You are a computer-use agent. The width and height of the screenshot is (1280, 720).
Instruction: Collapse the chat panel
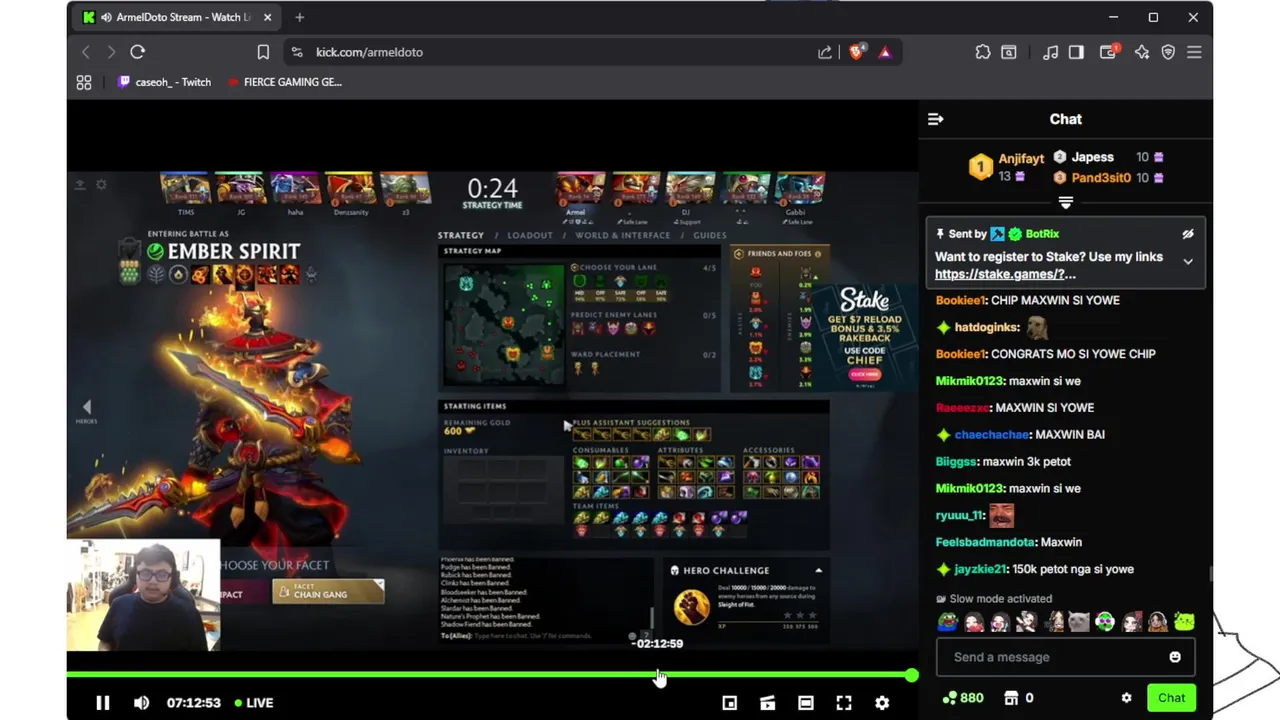point(936,119)
